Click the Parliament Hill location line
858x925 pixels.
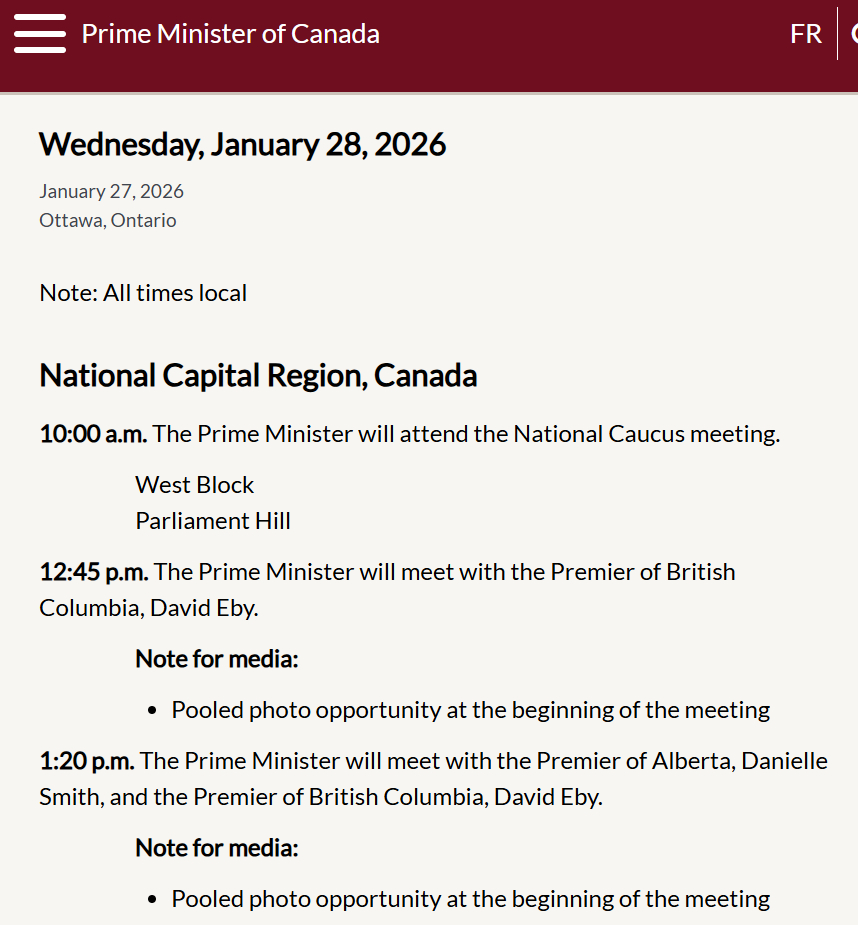(213, 521)
